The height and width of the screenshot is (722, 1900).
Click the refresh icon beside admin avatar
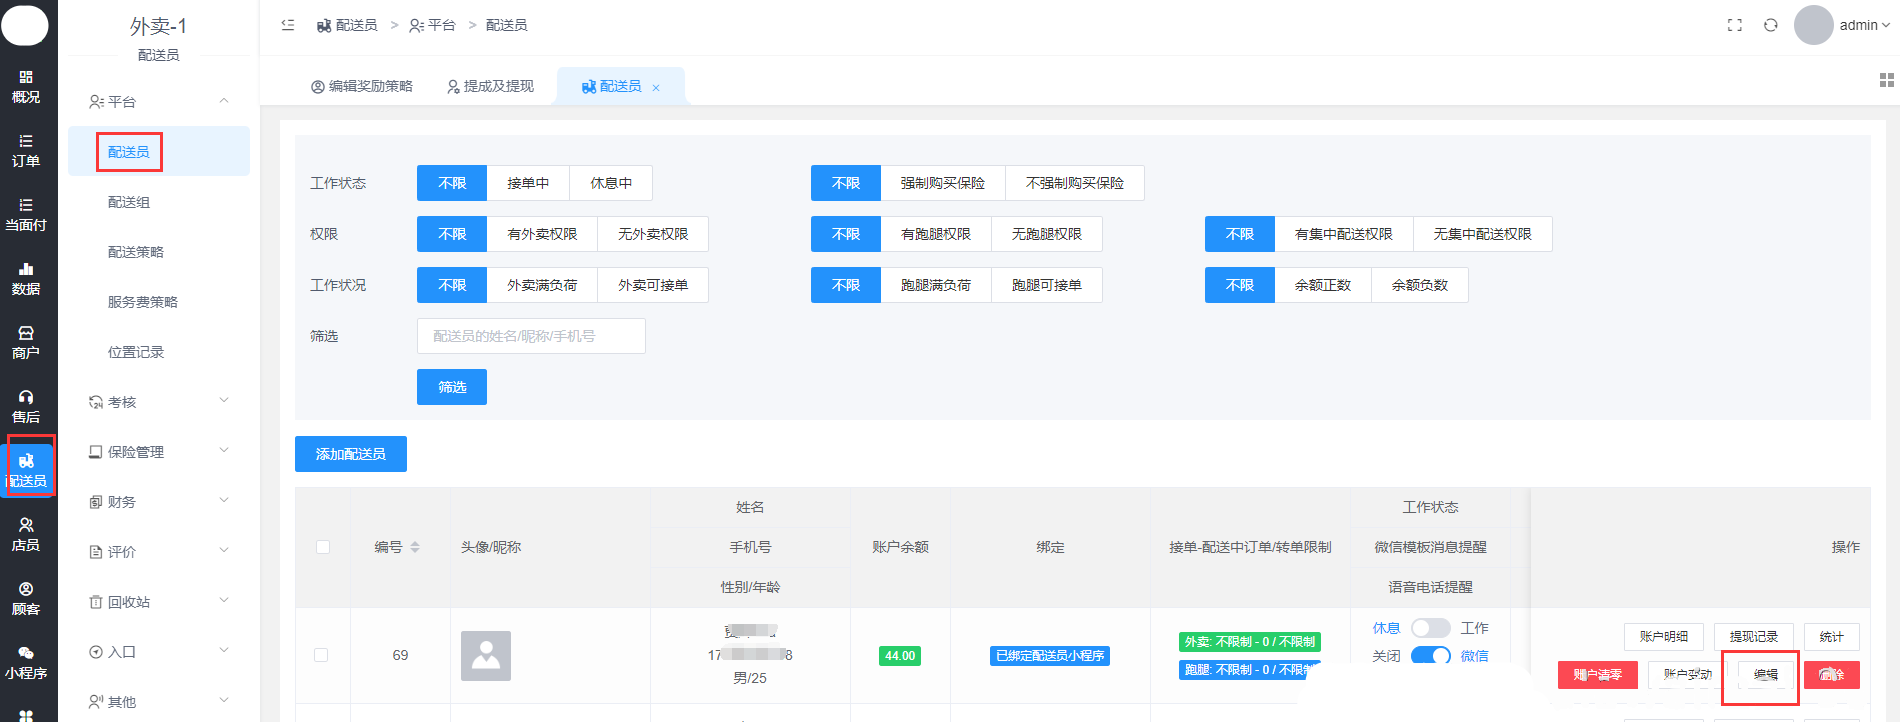point(1771,25)
